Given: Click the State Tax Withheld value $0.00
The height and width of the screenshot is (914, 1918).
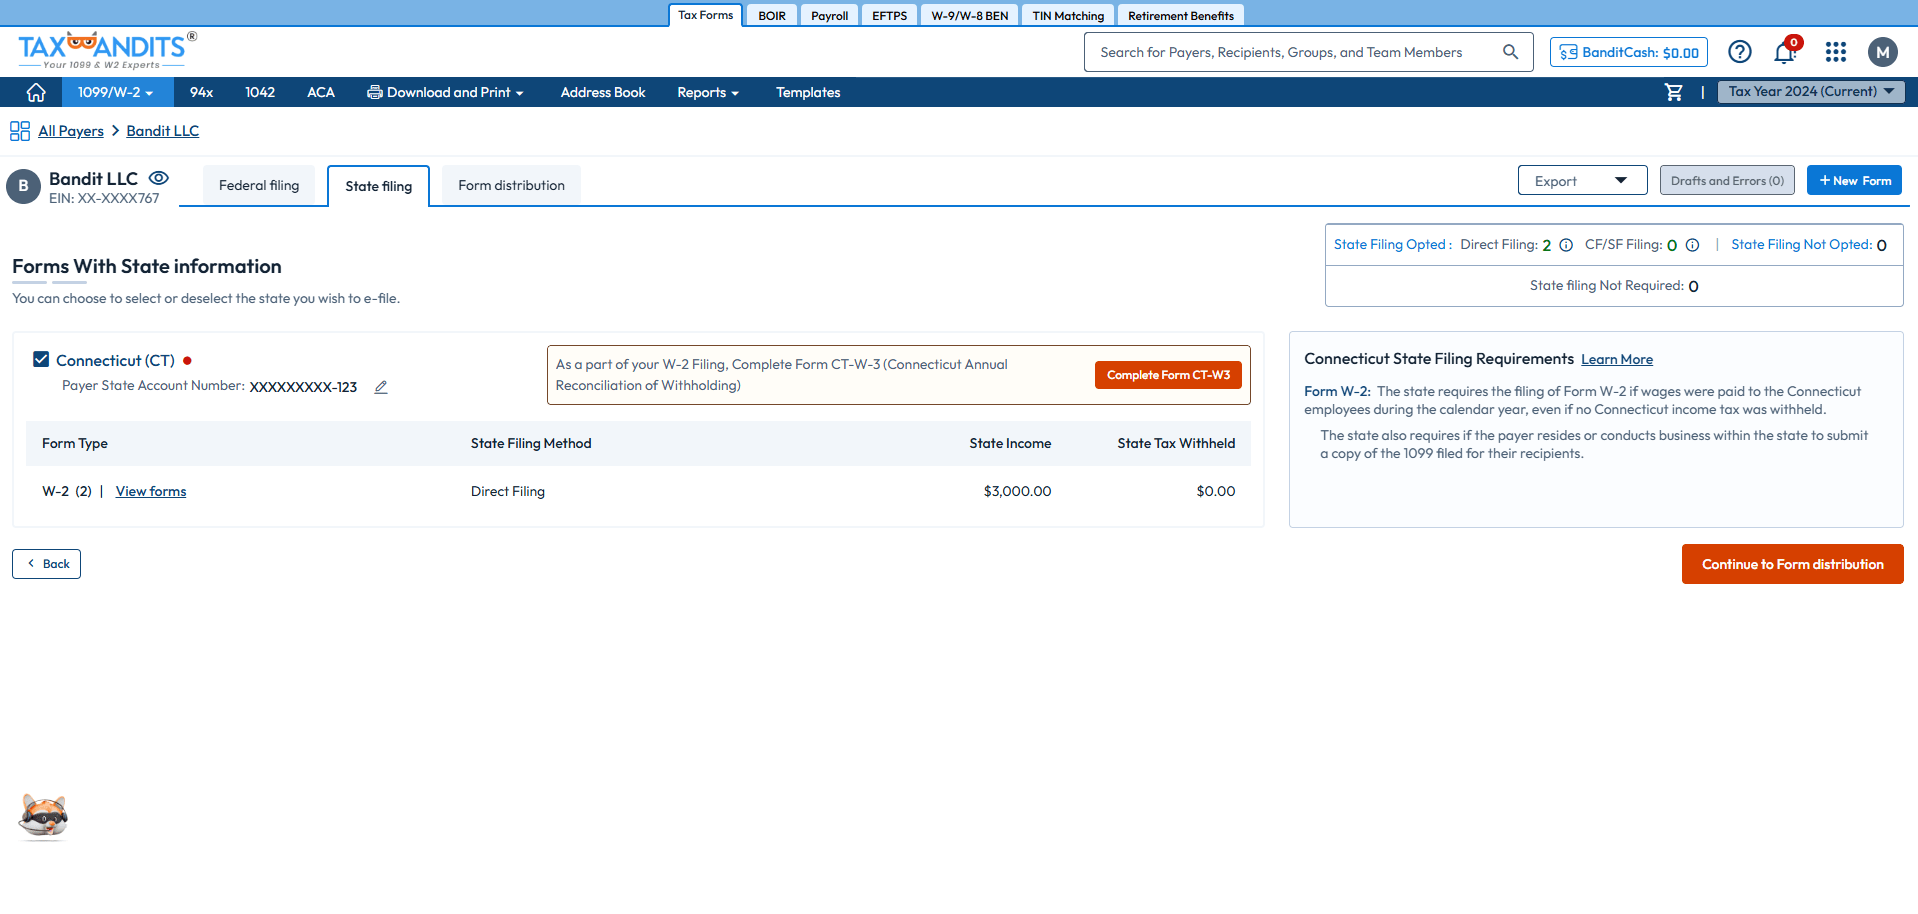Looking at the screenshot, I should click(1215, 491).
